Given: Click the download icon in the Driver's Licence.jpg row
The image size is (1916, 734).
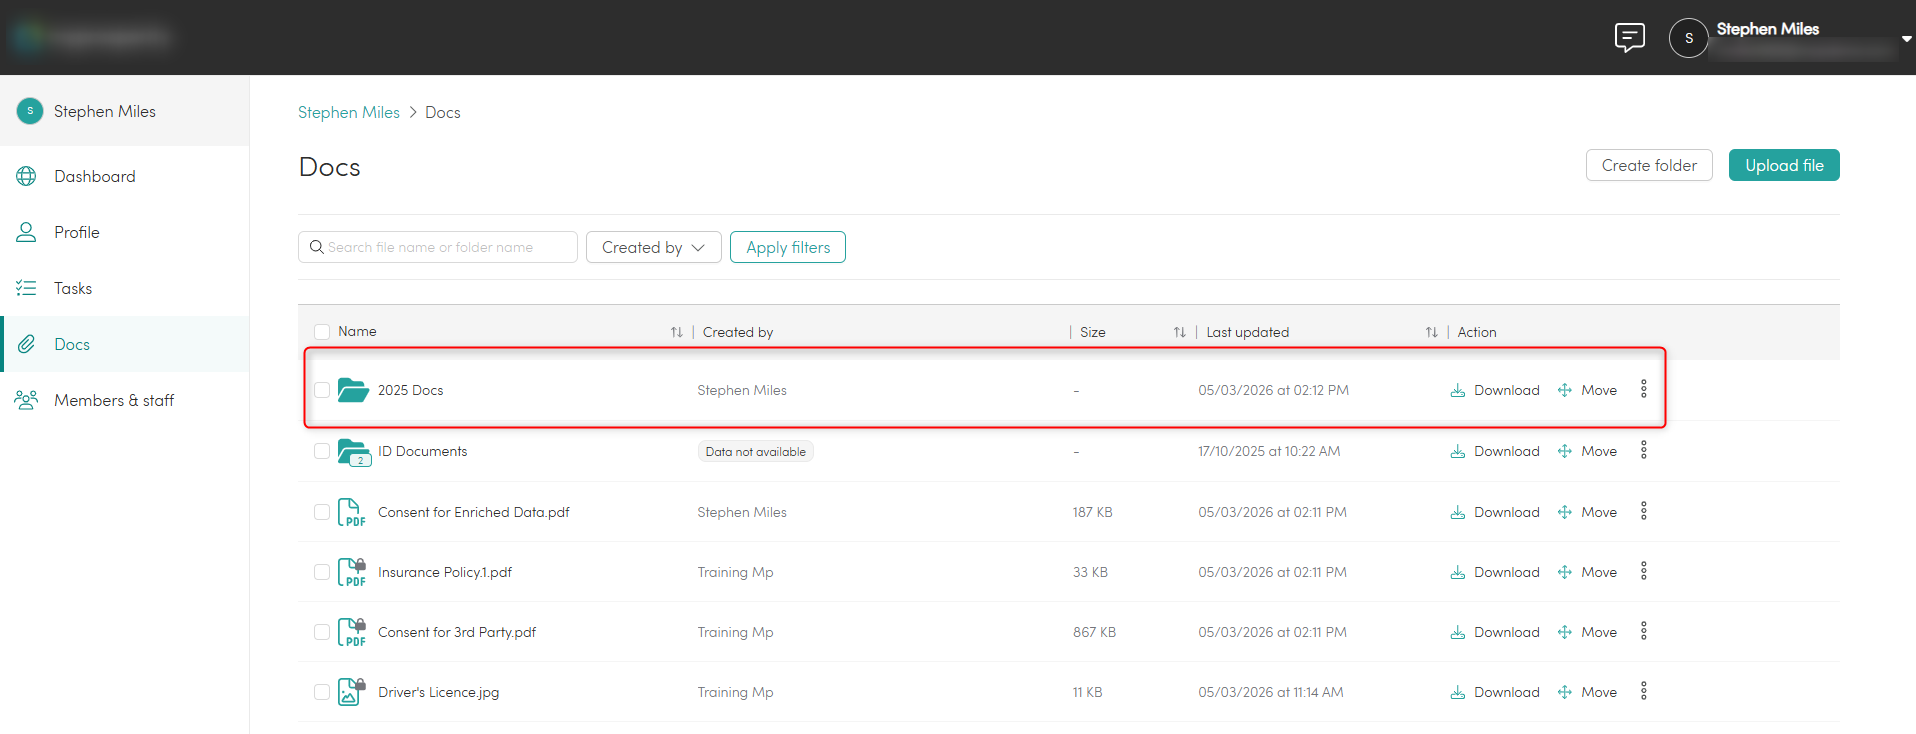Looking at the screenshot, I should [1458, 692].
